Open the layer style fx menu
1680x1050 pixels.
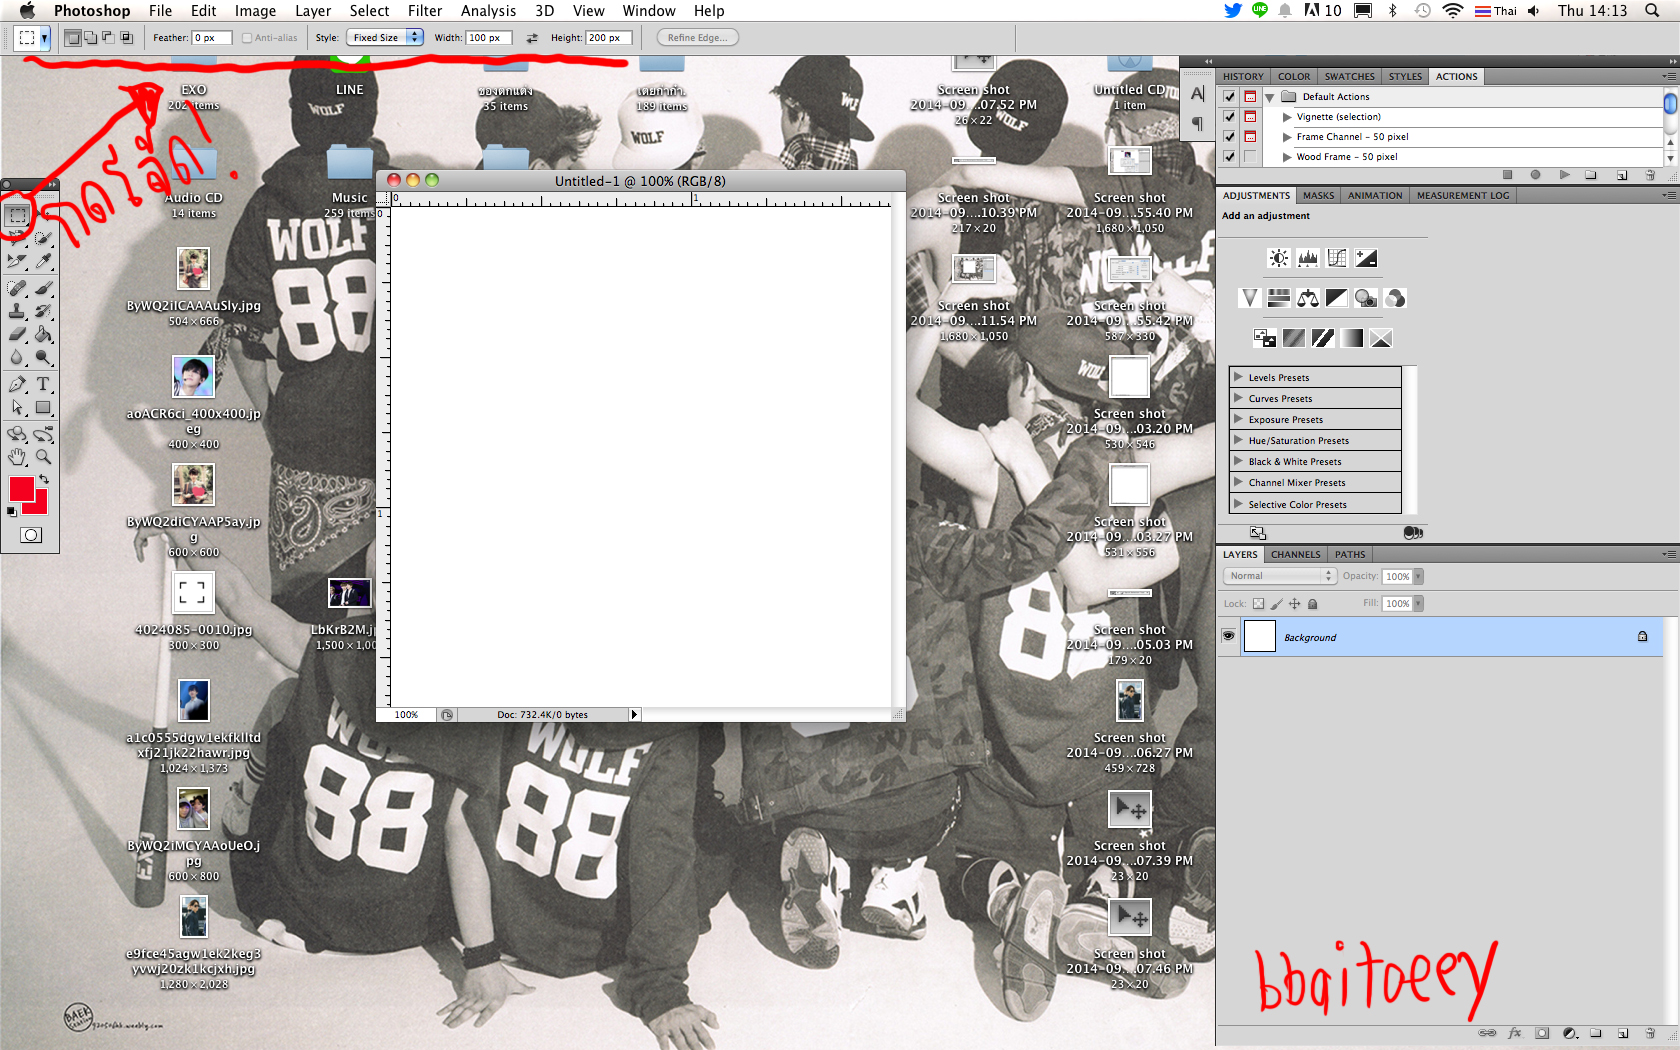coord(1515,1034)
